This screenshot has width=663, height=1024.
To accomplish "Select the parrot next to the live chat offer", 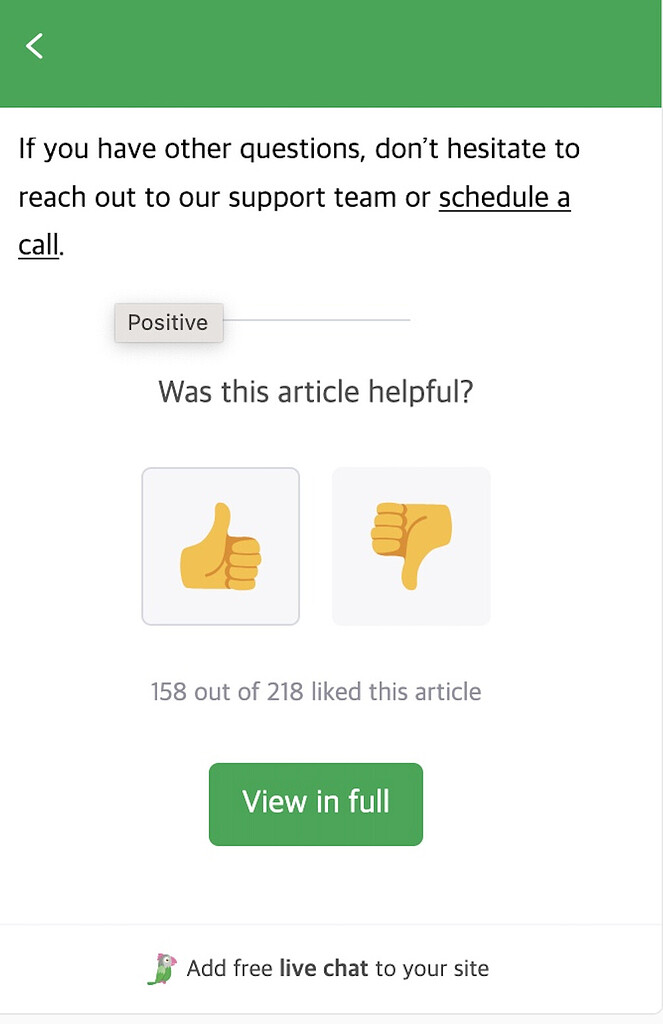I will [x=166, y=967].
